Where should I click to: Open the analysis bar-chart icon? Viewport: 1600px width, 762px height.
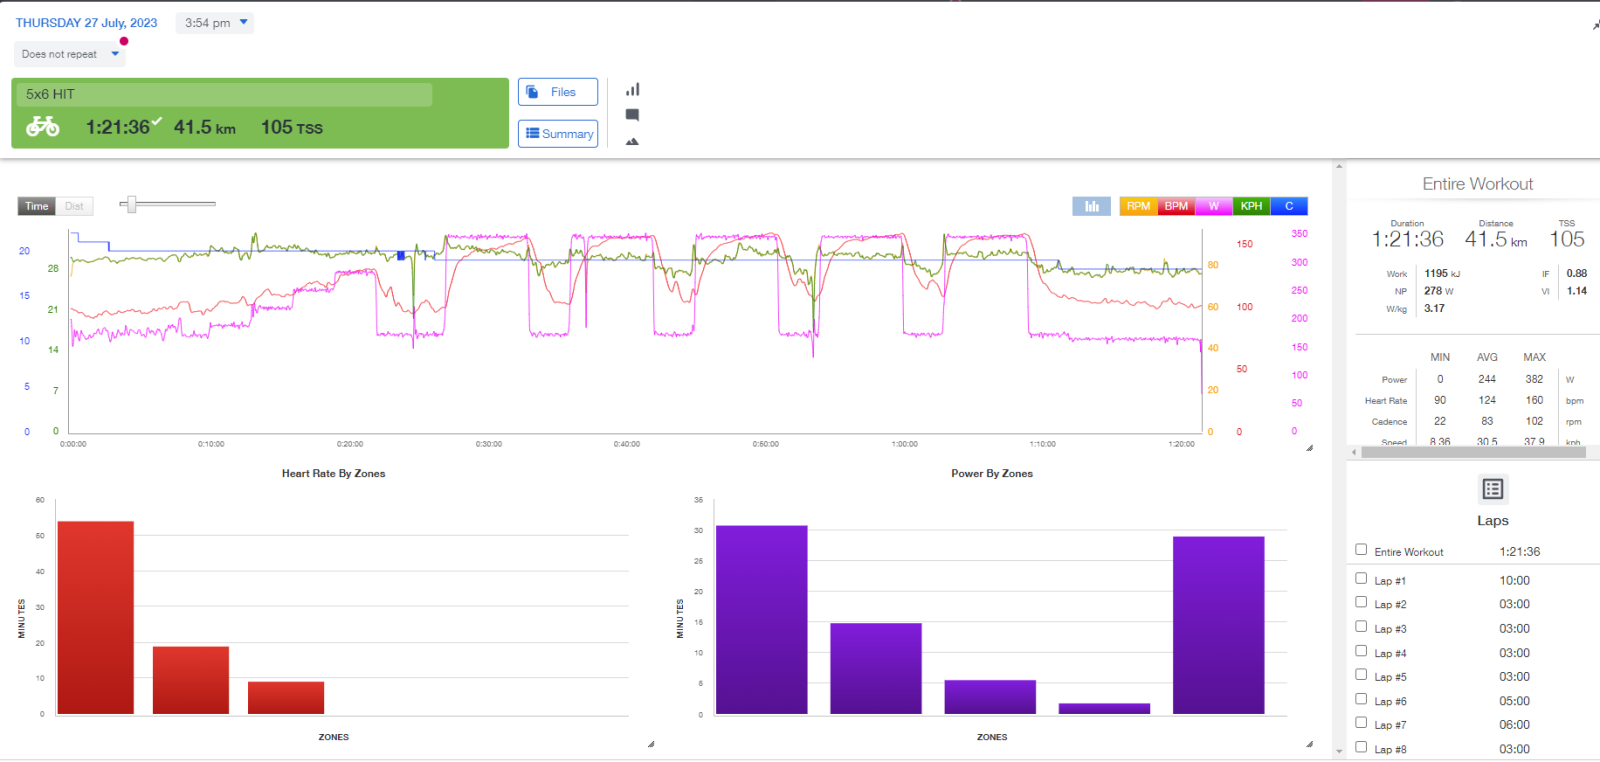[632, 90]
